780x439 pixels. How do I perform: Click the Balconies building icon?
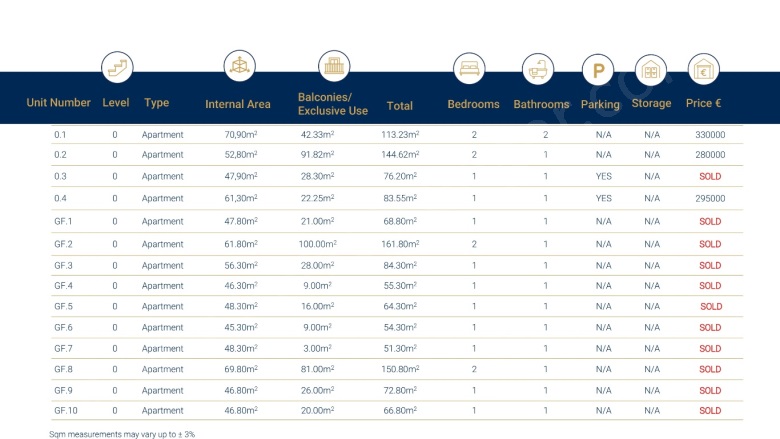[x=334, y=67]
